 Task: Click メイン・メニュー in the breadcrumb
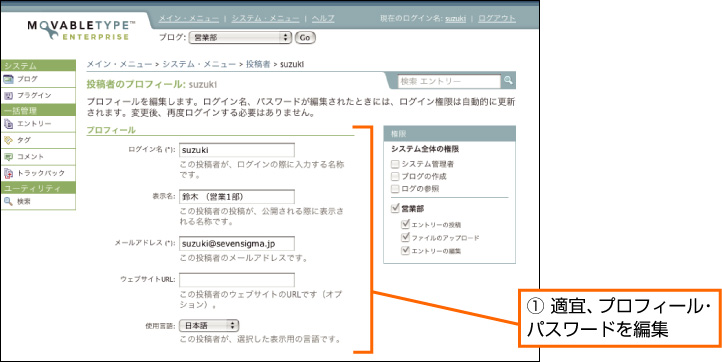click(x=119, y=64)
